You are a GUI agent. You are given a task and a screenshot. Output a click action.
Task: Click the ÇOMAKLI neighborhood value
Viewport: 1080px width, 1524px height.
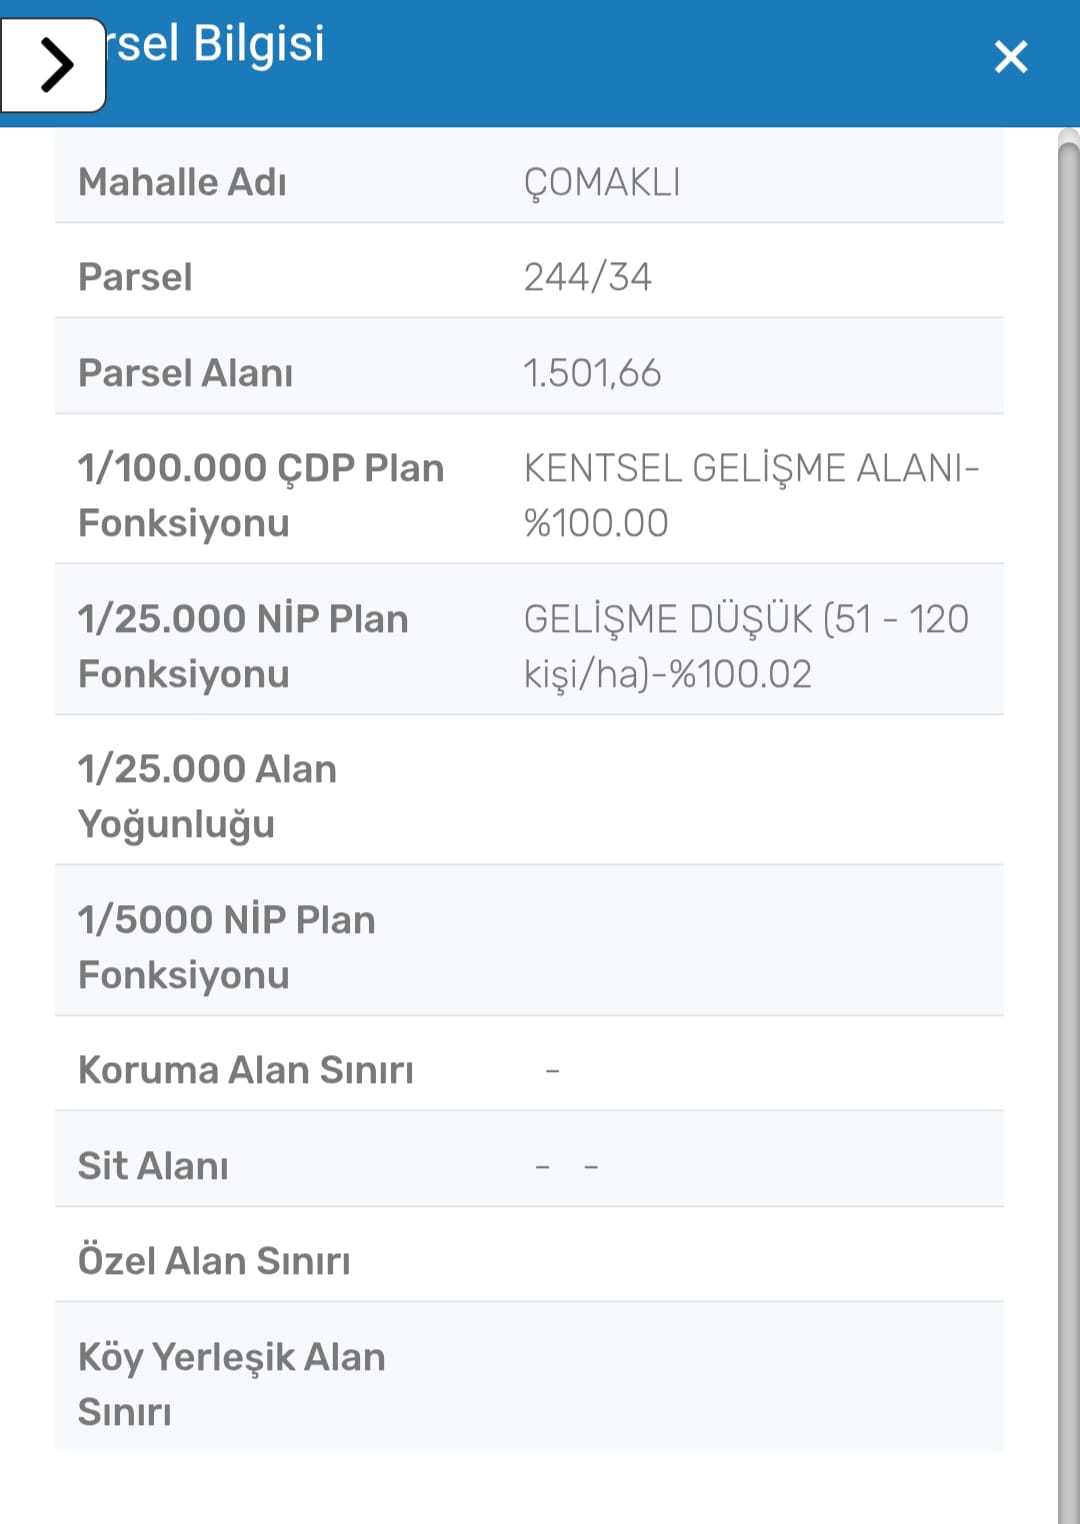pos(602,182)
